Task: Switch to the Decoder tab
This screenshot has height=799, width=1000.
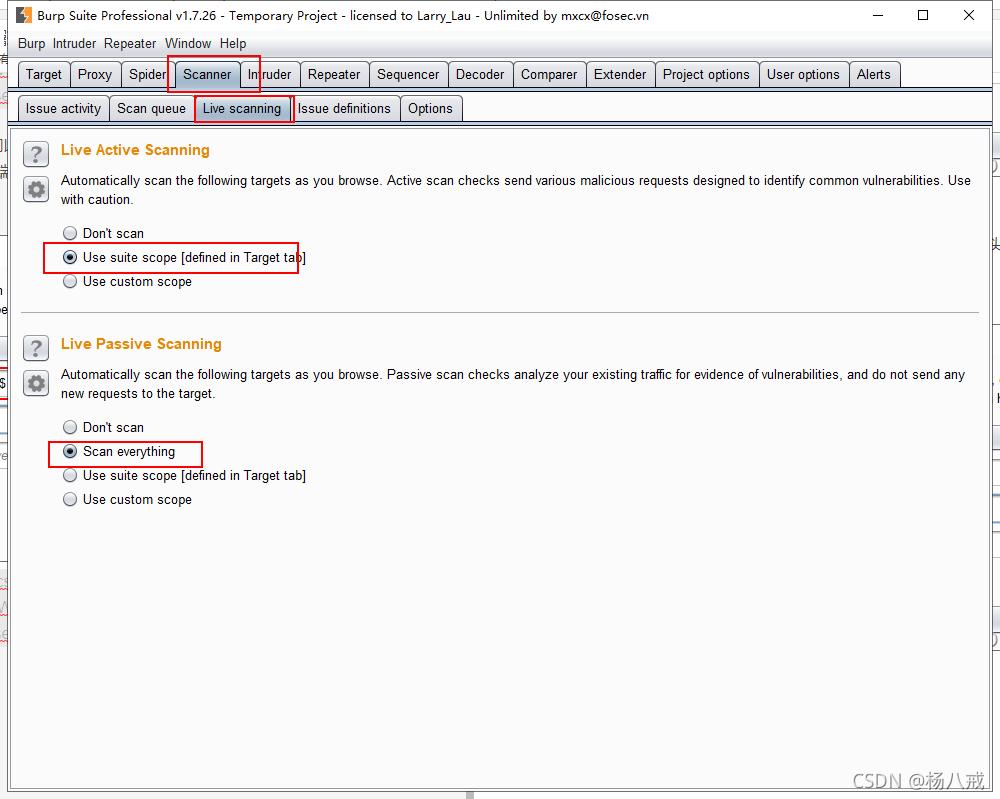Action: [480, 75]
